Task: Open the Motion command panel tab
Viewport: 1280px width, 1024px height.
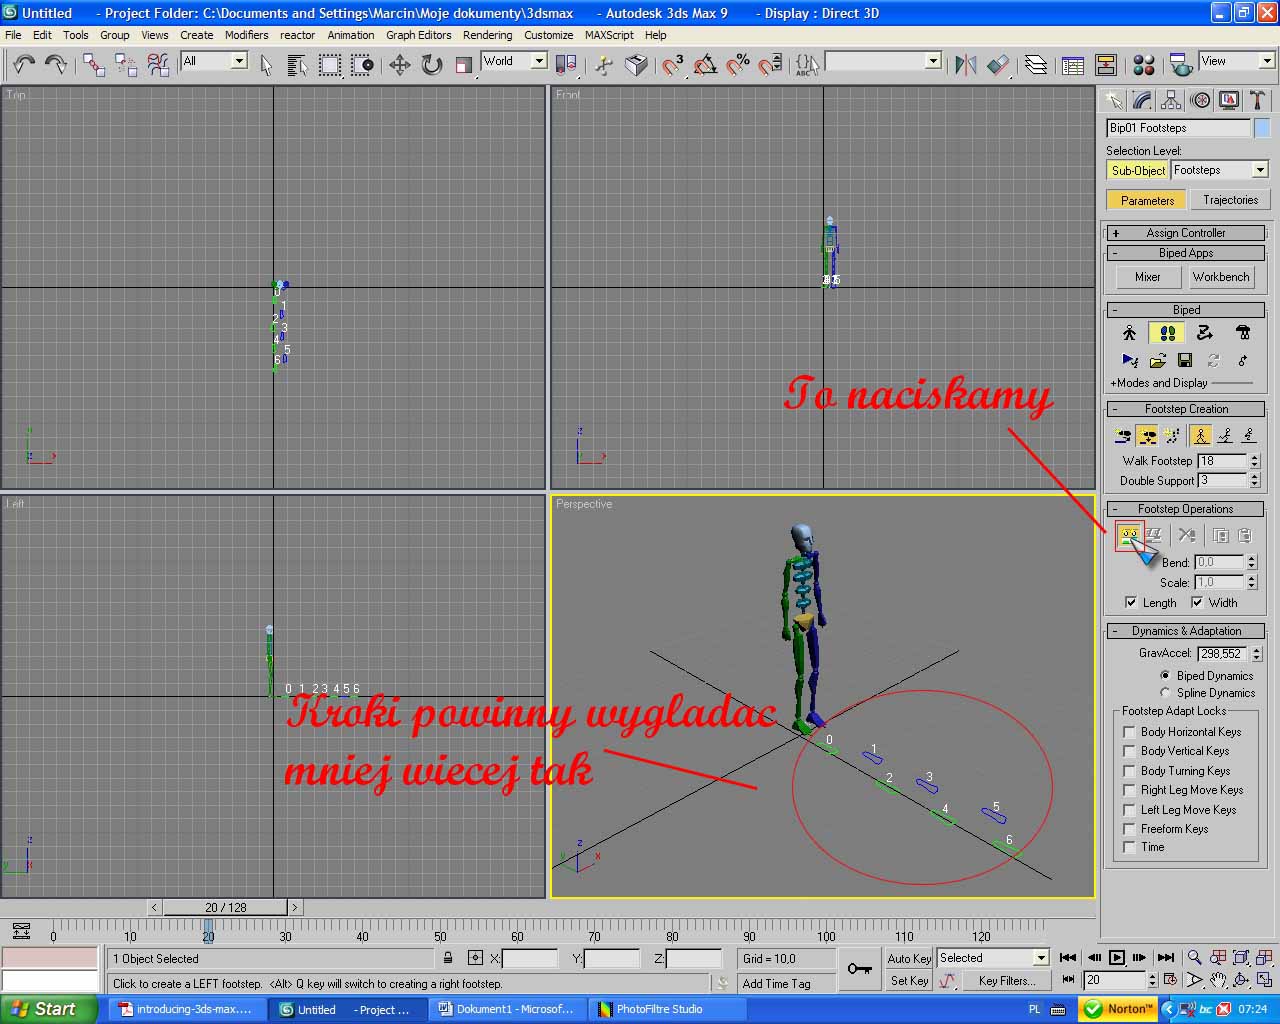Action: click(1200, 100)
